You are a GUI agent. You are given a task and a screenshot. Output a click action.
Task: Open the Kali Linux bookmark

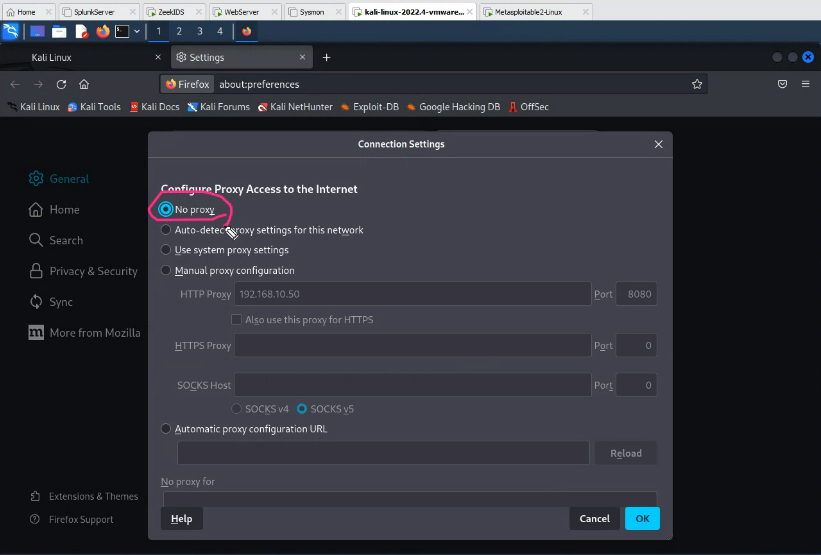[34, 107]
